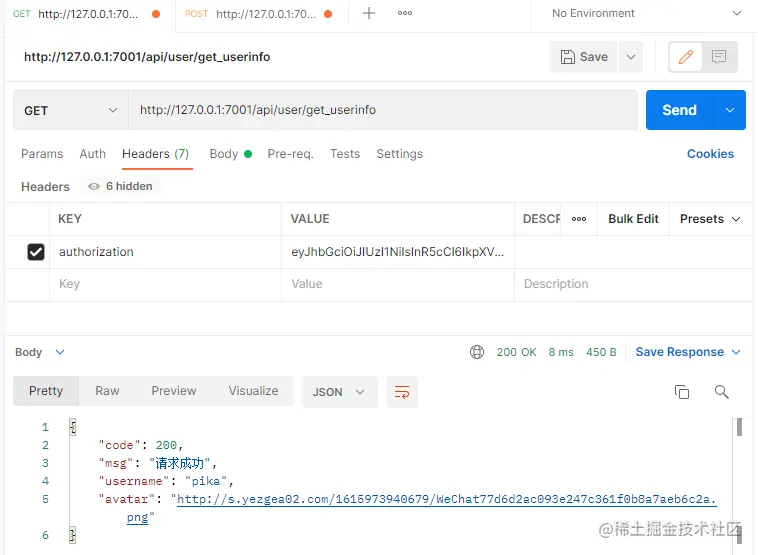Viewport: 758px width, 555px height.
Task: Open the tab options three-dot menu
Action: (x=405, y=13)
